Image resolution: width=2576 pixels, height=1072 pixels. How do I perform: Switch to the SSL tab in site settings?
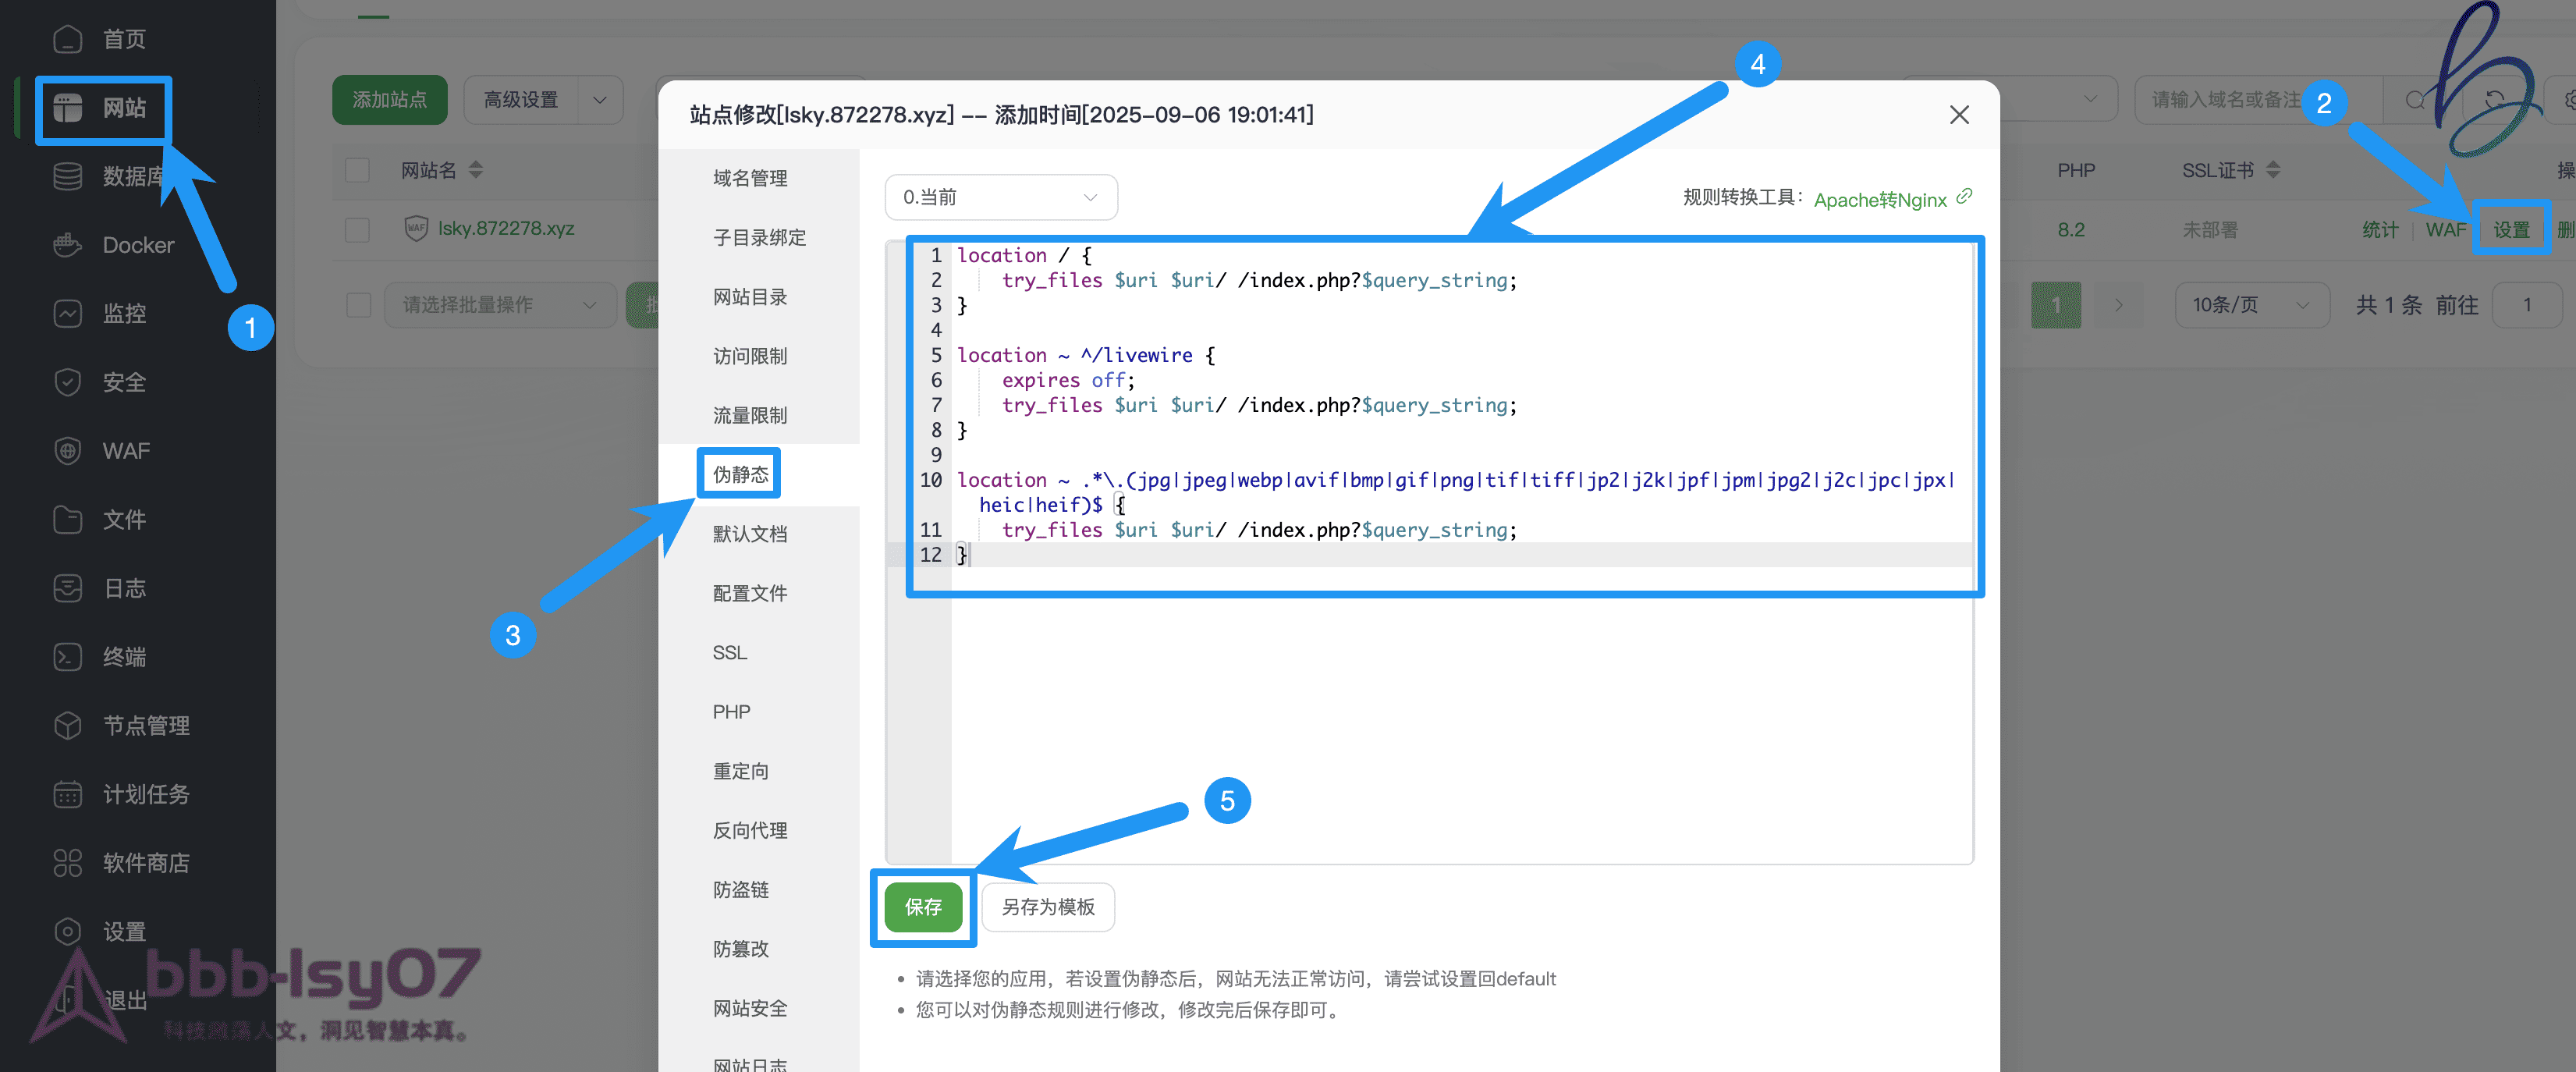point(729,652)
